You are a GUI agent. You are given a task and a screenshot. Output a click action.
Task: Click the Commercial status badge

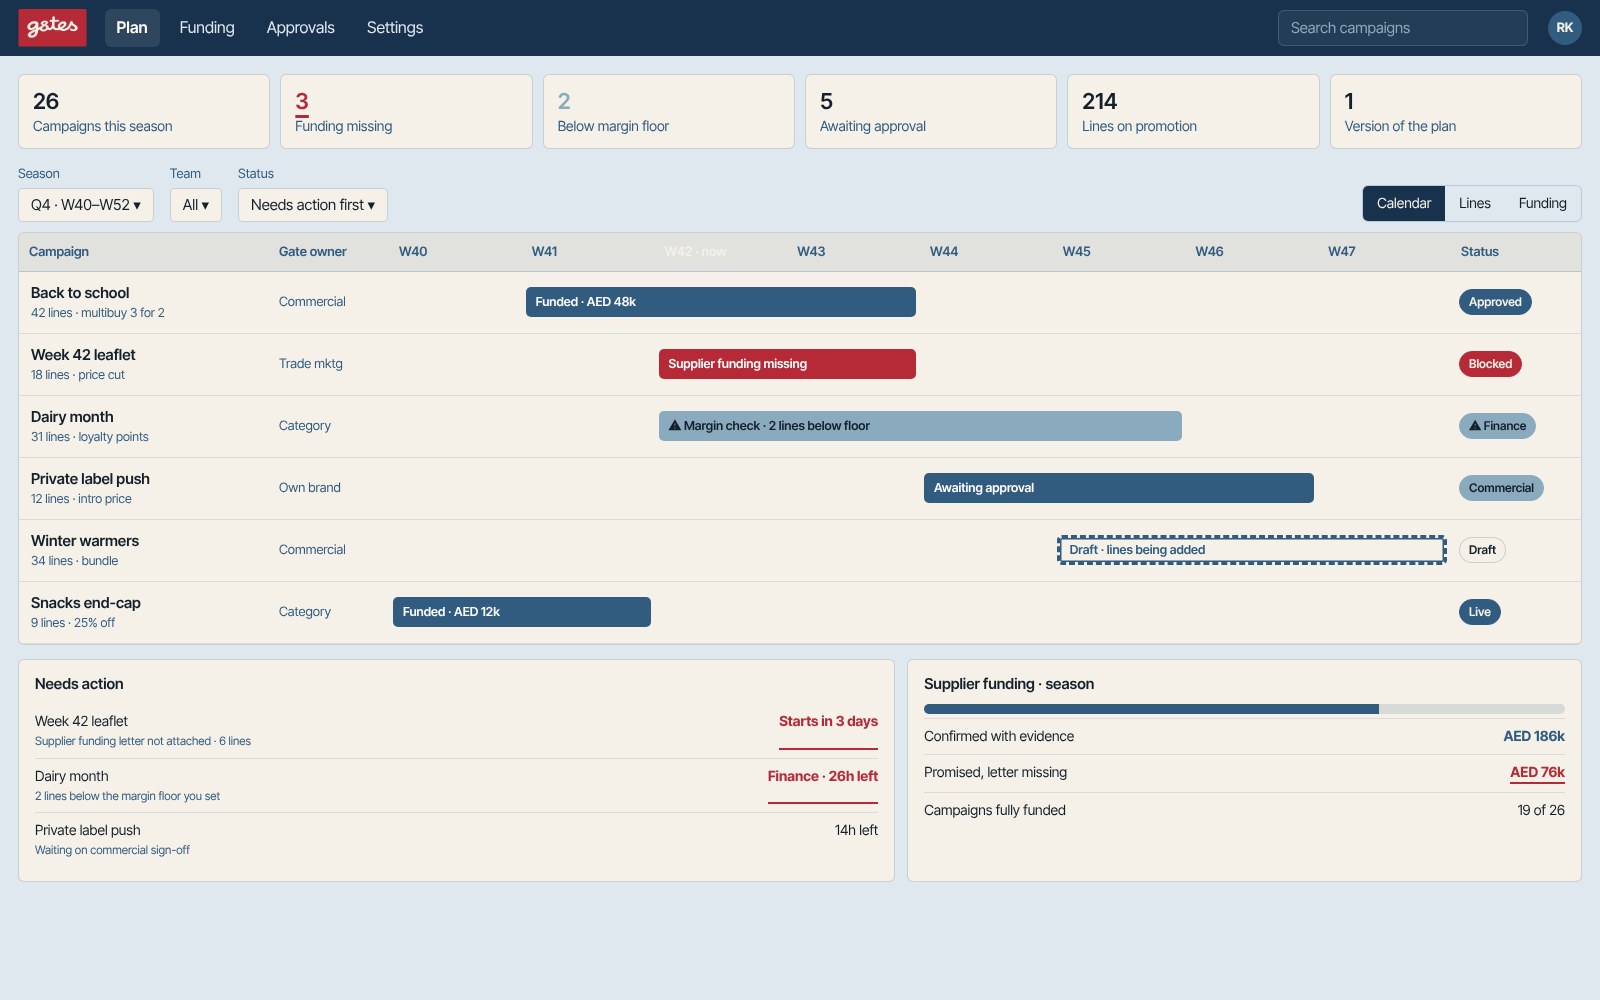tap(1501, 488)
